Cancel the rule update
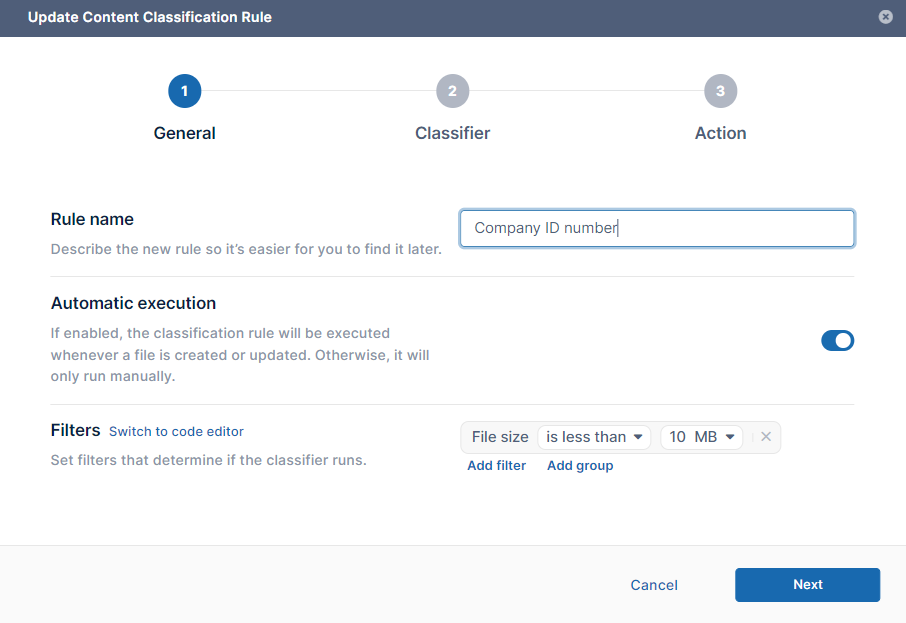This screenshot has width=906, height=623. (x=654, y=585)
